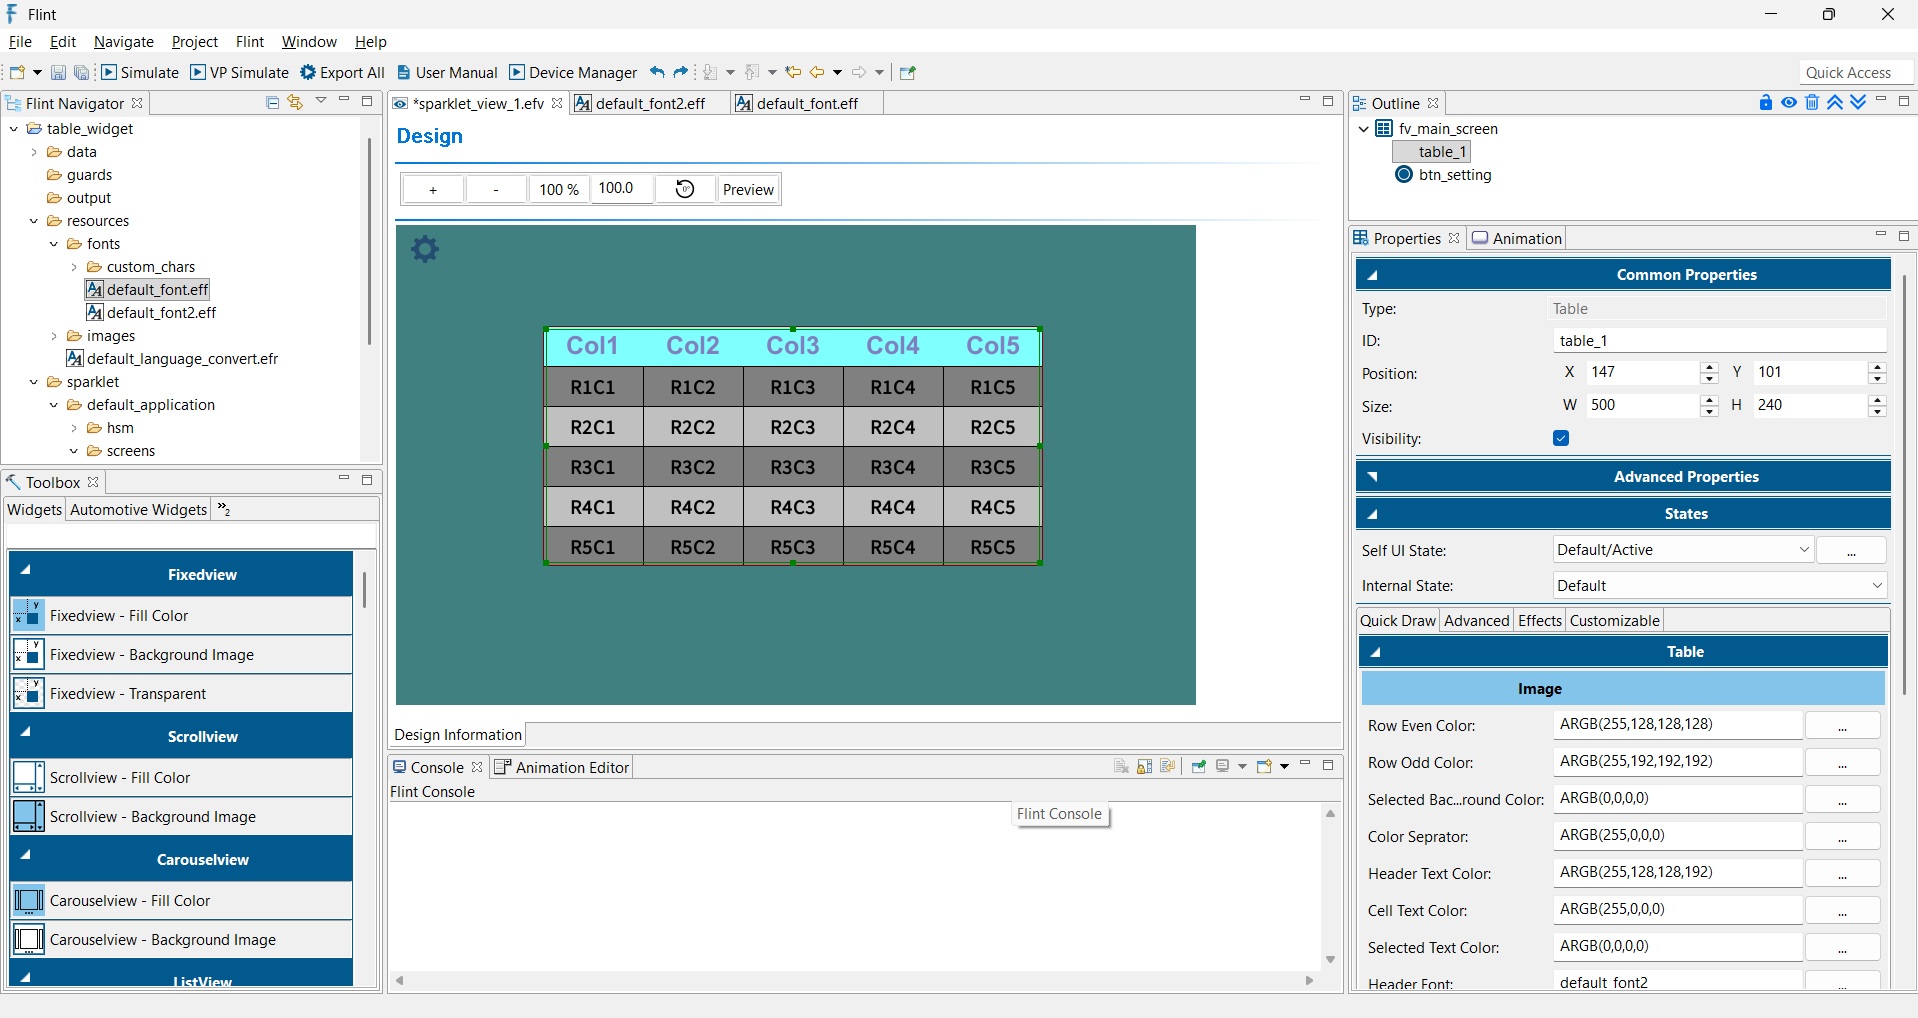Switch to the Animation tab
Screen dimensions: 1918x1018
click(1517, 238)
